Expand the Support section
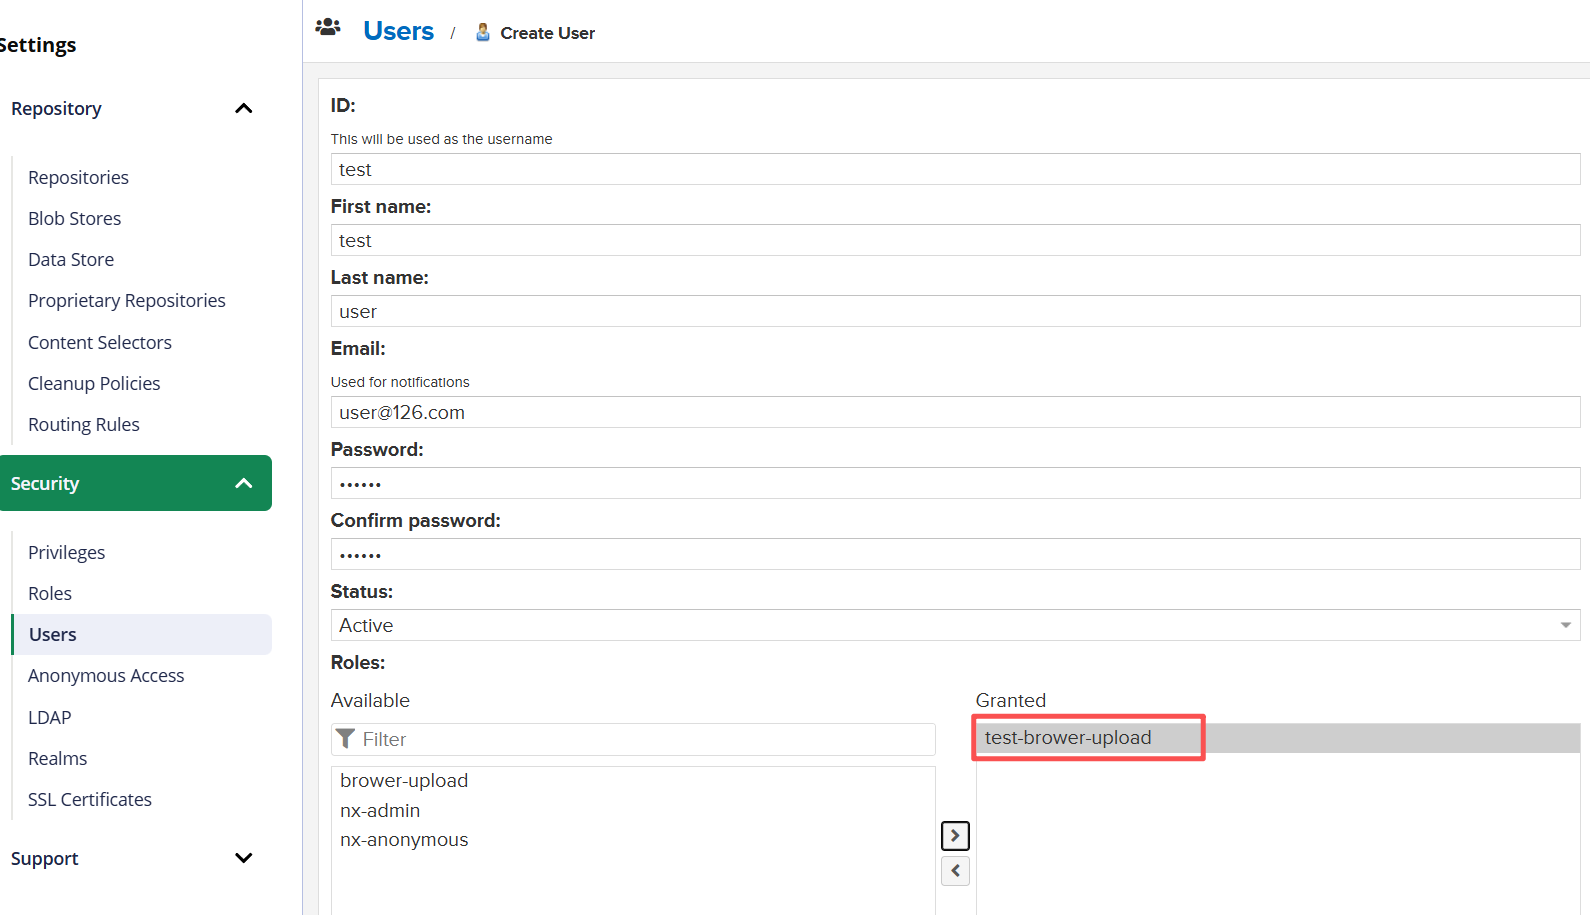Image resolution: width=1590 pixels, height=915 pixels. click(x=243, y=858)
